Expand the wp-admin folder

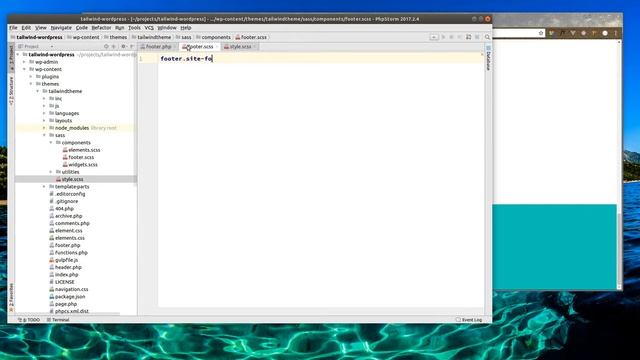click(x=24, y=62)
